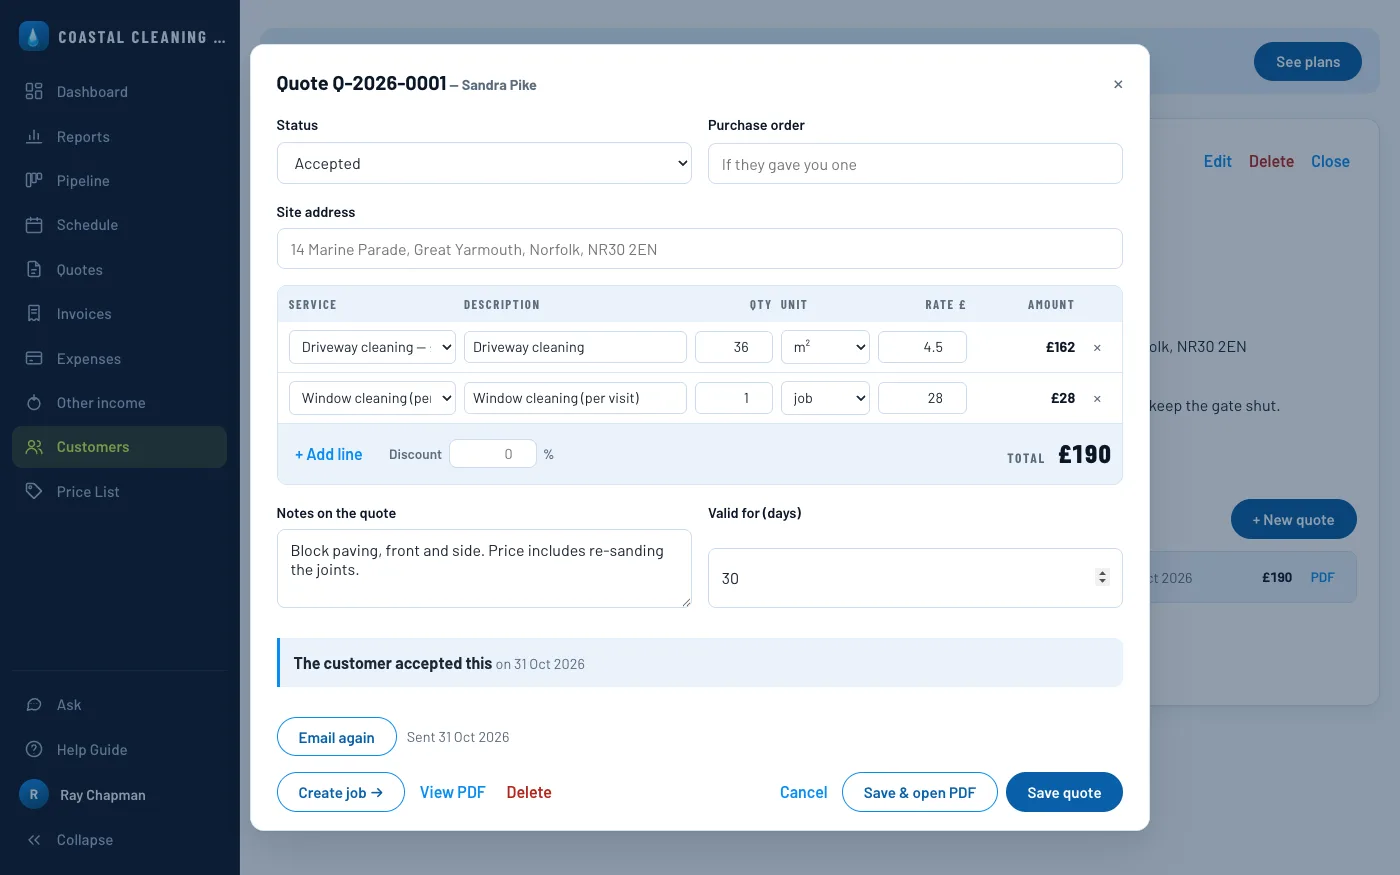Click the Save quote button
Image resolution: width=1400 pixels, height=875 pixels.
(x=1064, y=792)
